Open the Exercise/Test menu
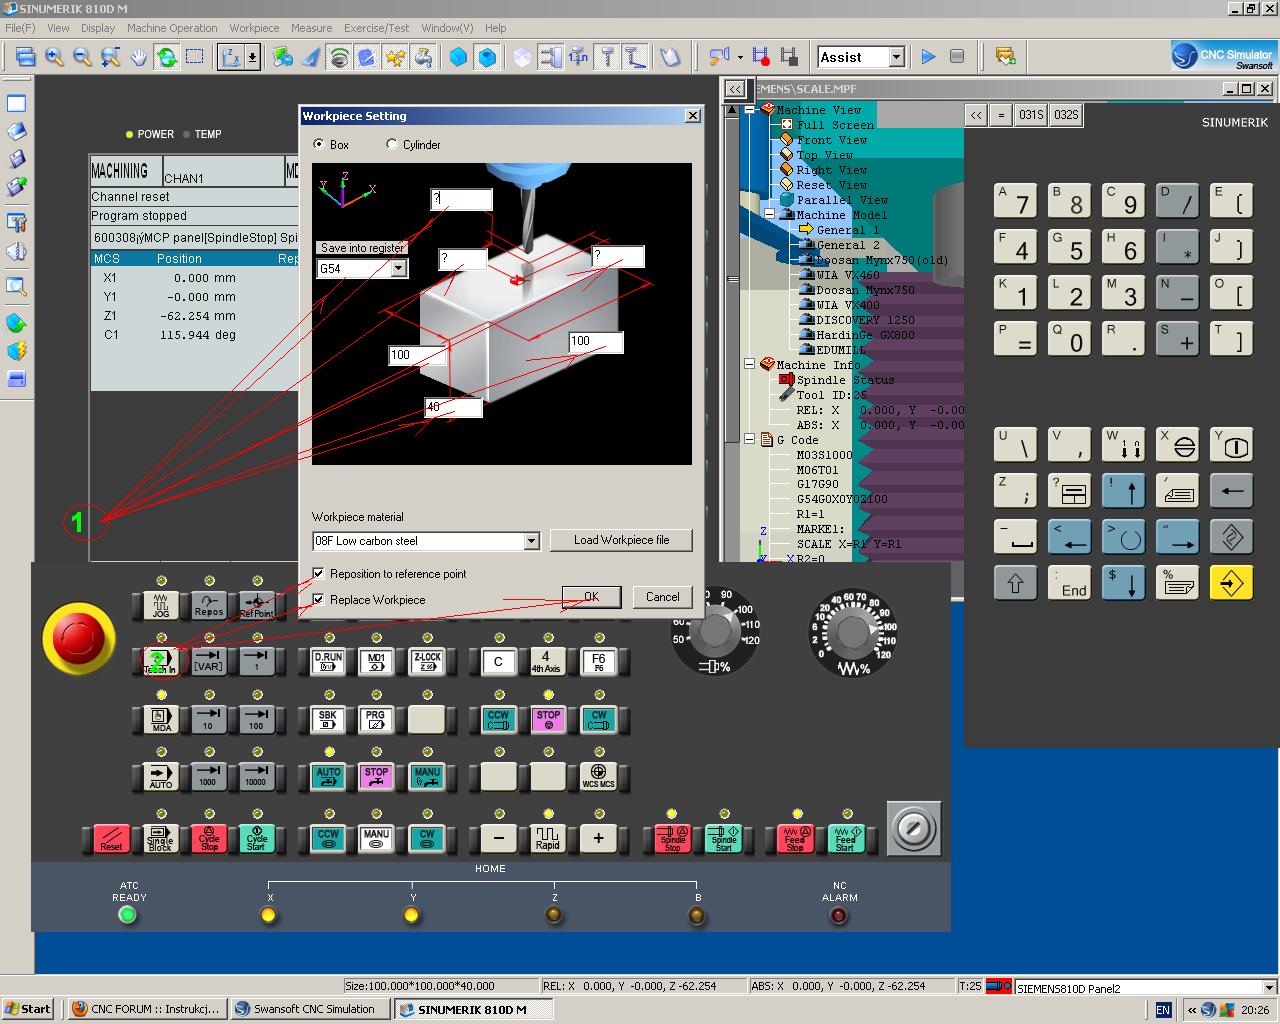Image resolution: width=1280 pixels, height=1024 pixels. click(377, 28)
